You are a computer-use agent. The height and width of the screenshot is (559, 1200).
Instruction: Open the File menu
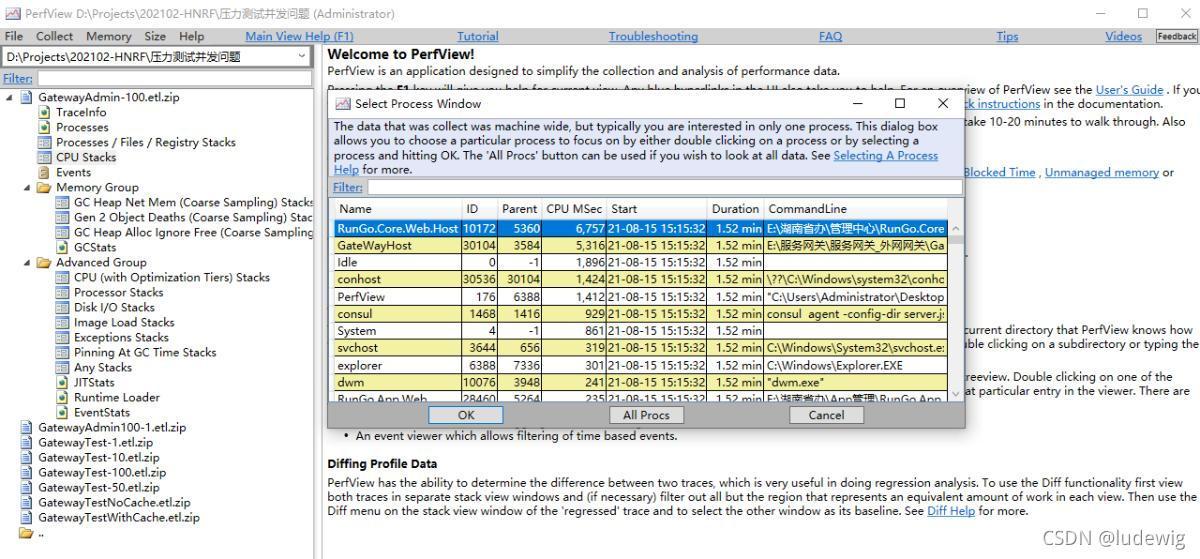click(14, 36)
